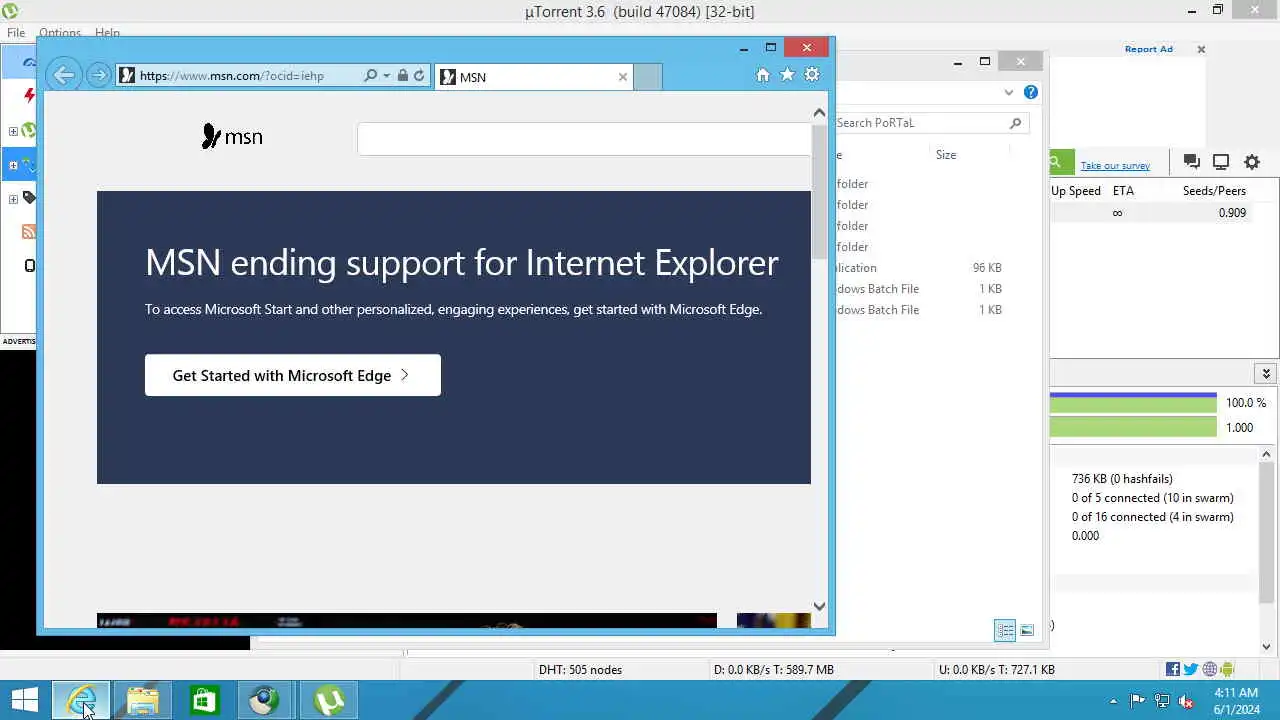Image resolution: width=1280 pixels, height=720 pixels.
Task: Close the uTorrent advertisement
Action: pyautogui.click(x=1201, y=49)
